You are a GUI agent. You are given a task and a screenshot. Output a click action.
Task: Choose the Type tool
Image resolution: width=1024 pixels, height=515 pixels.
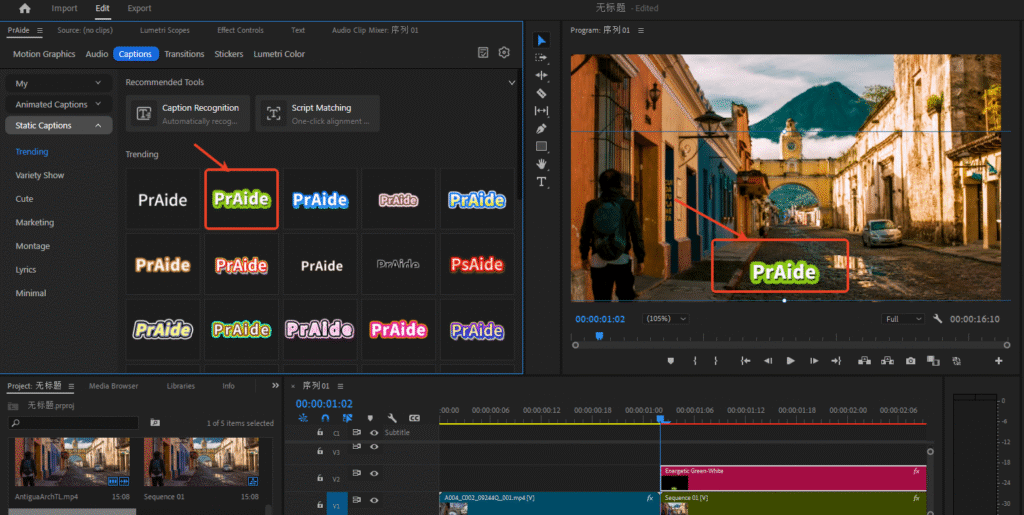(542, 181)
